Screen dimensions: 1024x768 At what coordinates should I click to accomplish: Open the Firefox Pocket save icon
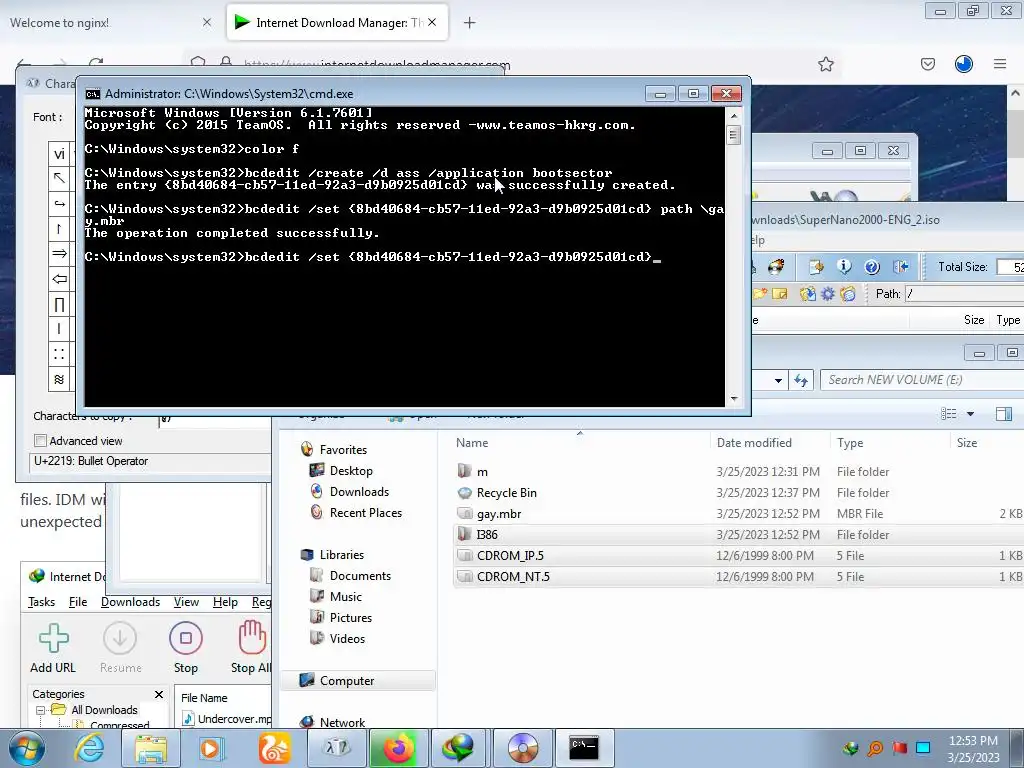click(x=927, y=64)
